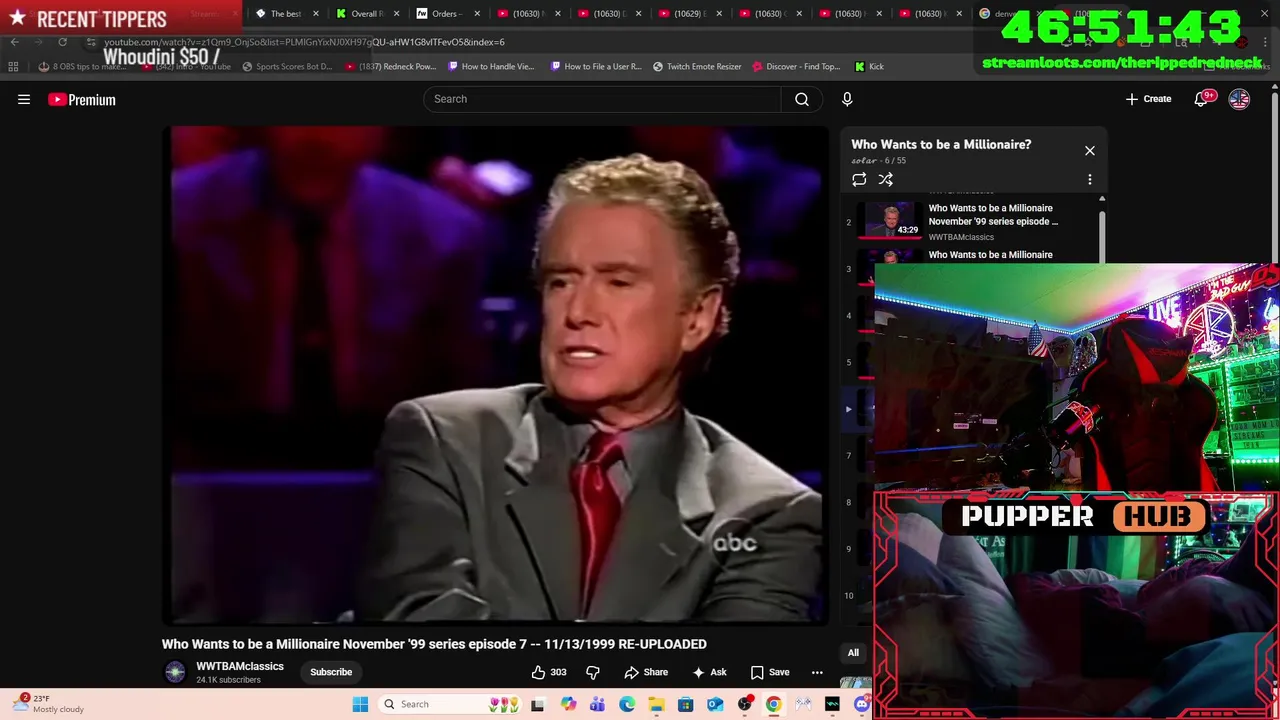Open Microsoft Teams on the taskbar
1280x720 pixels.
[x=597, y=704]
